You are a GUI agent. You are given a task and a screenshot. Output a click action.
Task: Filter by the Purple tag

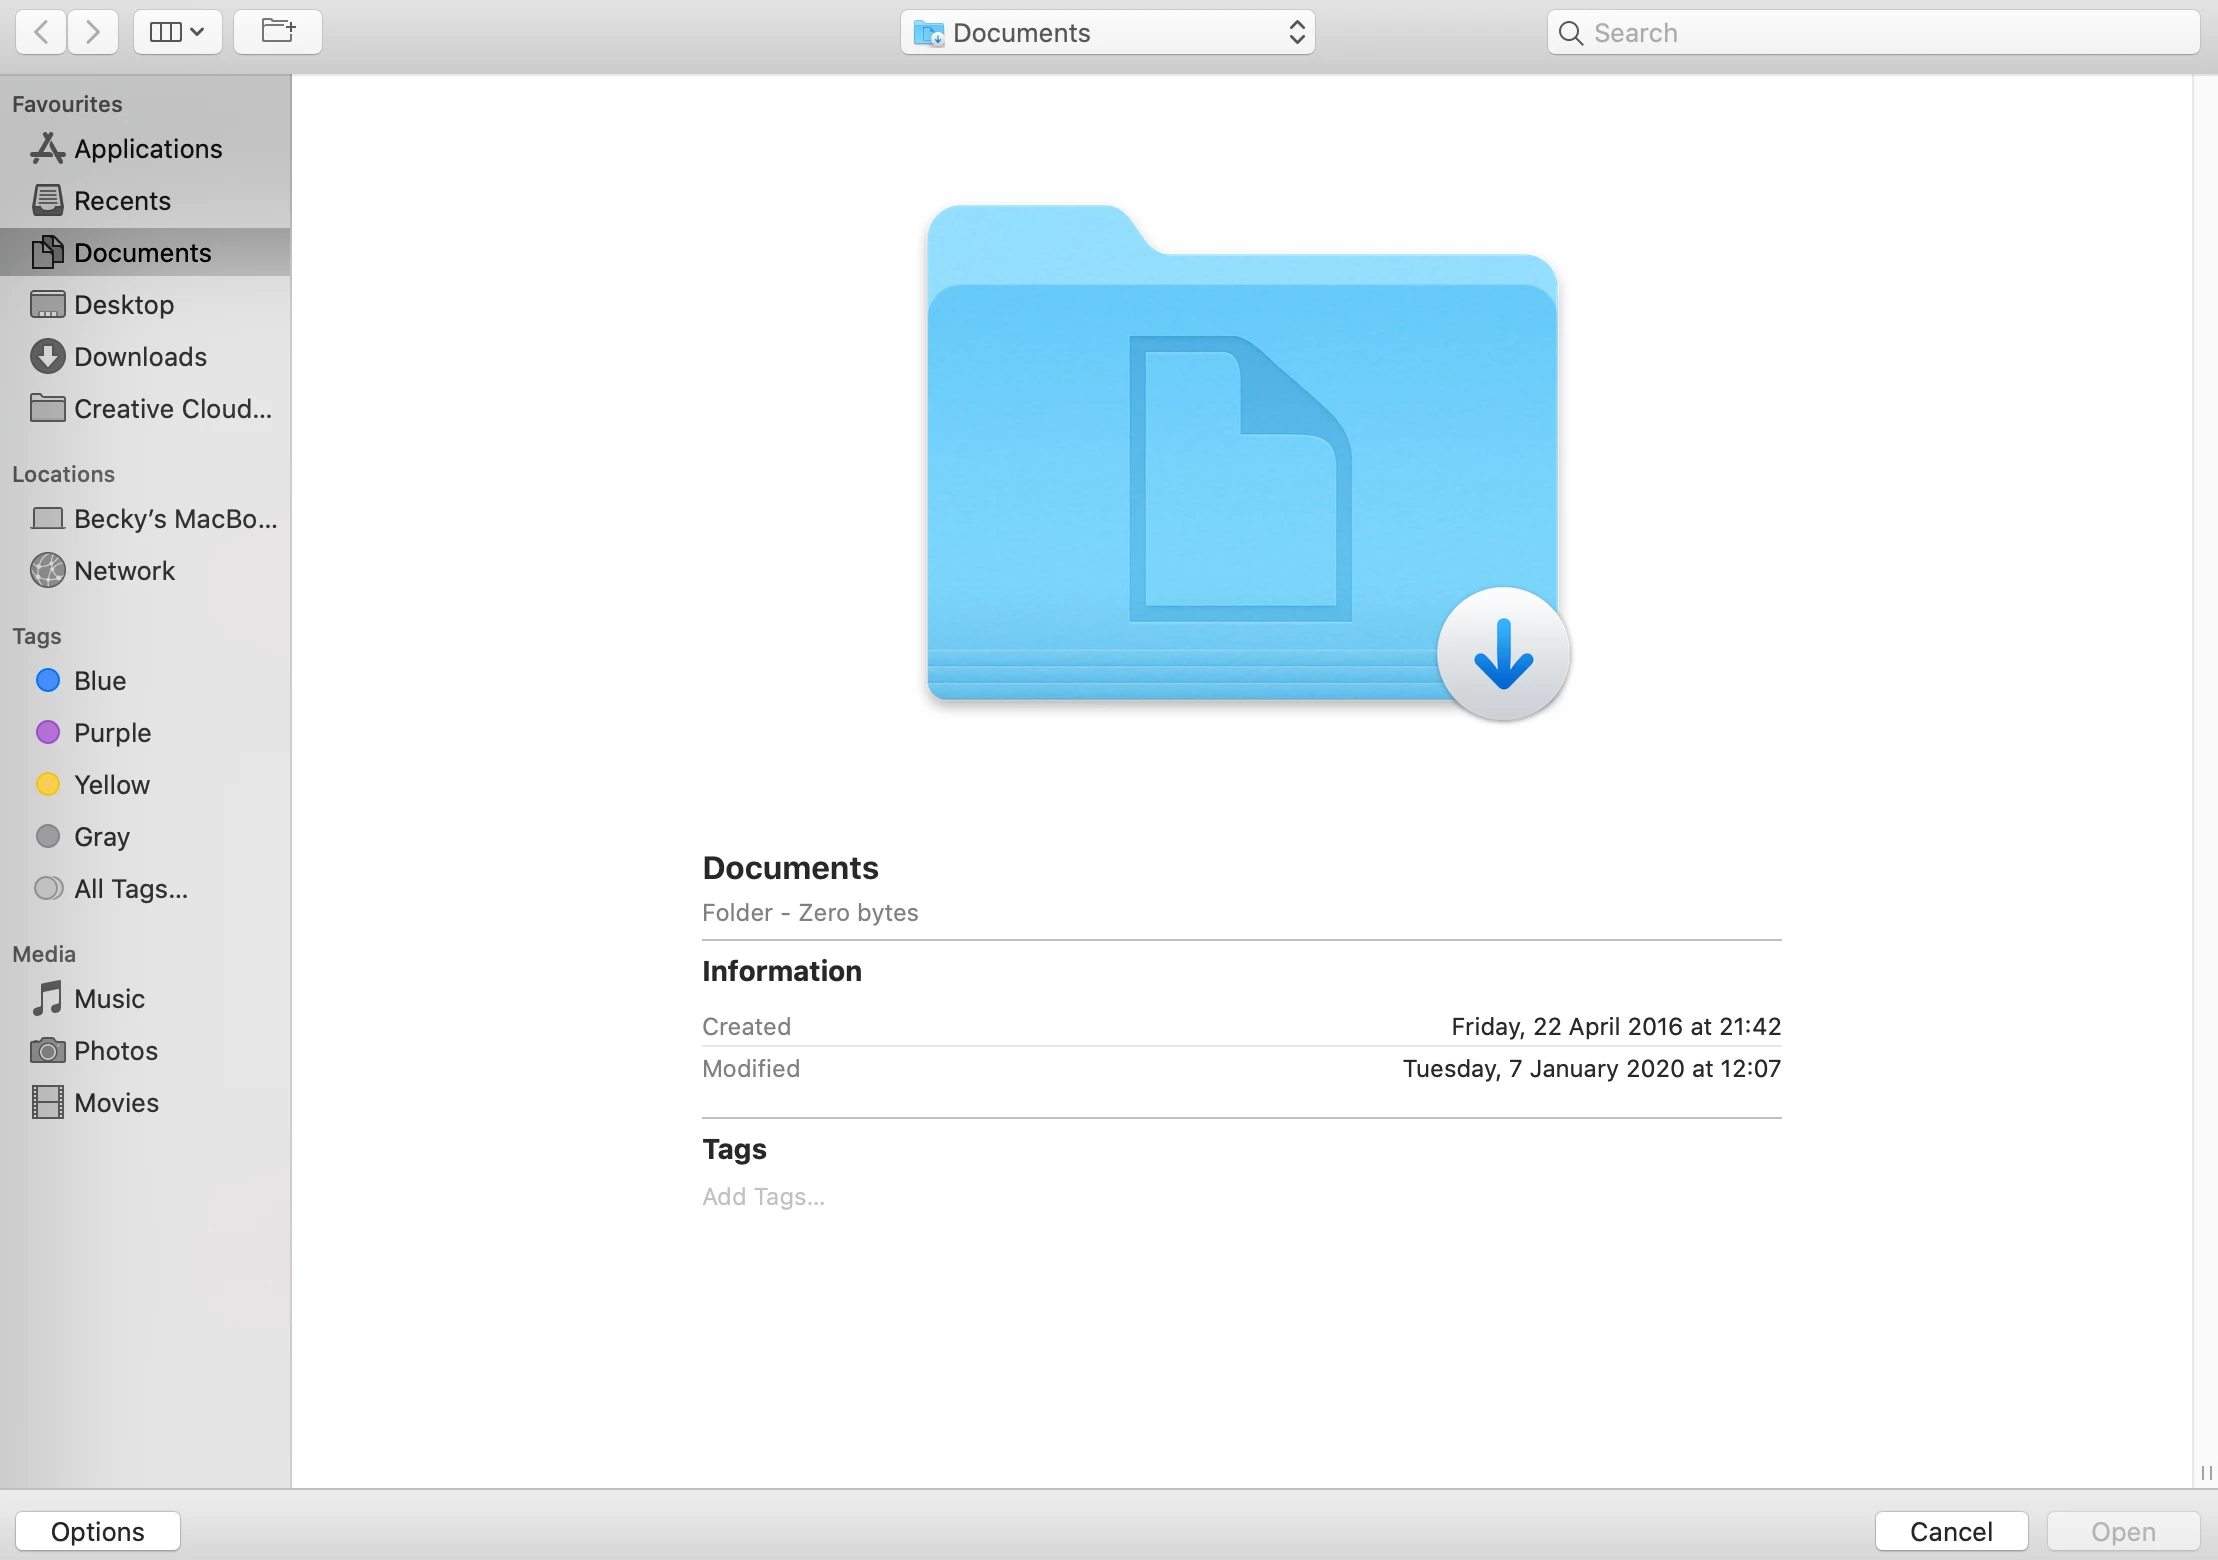point(112,733)
